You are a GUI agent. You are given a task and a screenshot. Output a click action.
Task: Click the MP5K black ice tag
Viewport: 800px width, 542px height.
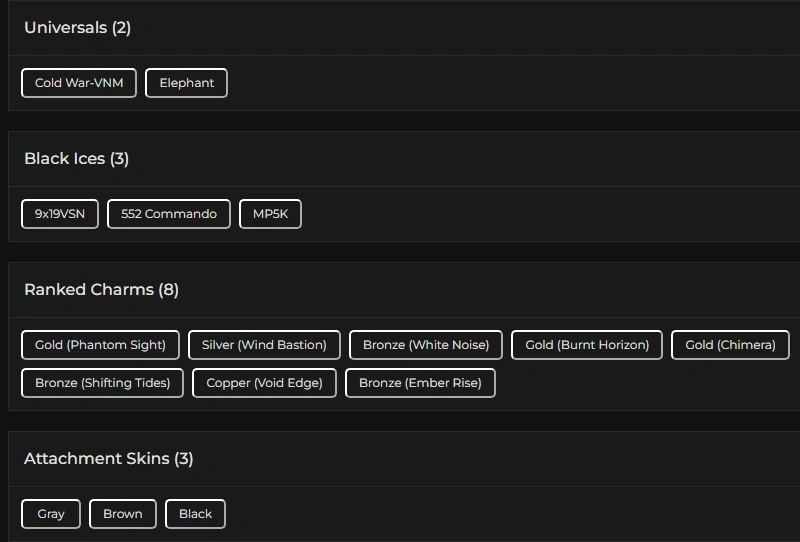pyautogui.click(x=270, y=214)
